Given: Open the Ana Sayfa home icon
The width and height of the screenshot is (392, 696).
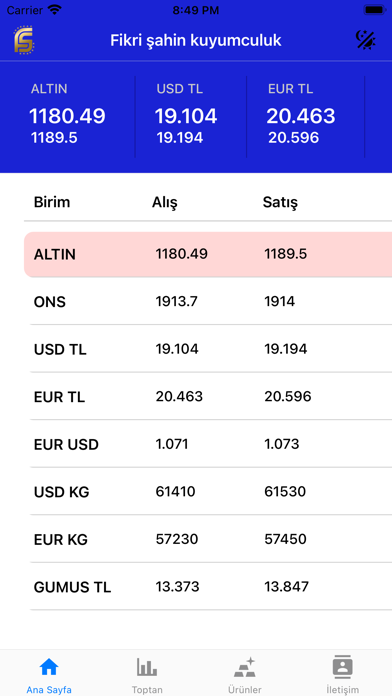Looking at the screenshot, I should point(49,667).
